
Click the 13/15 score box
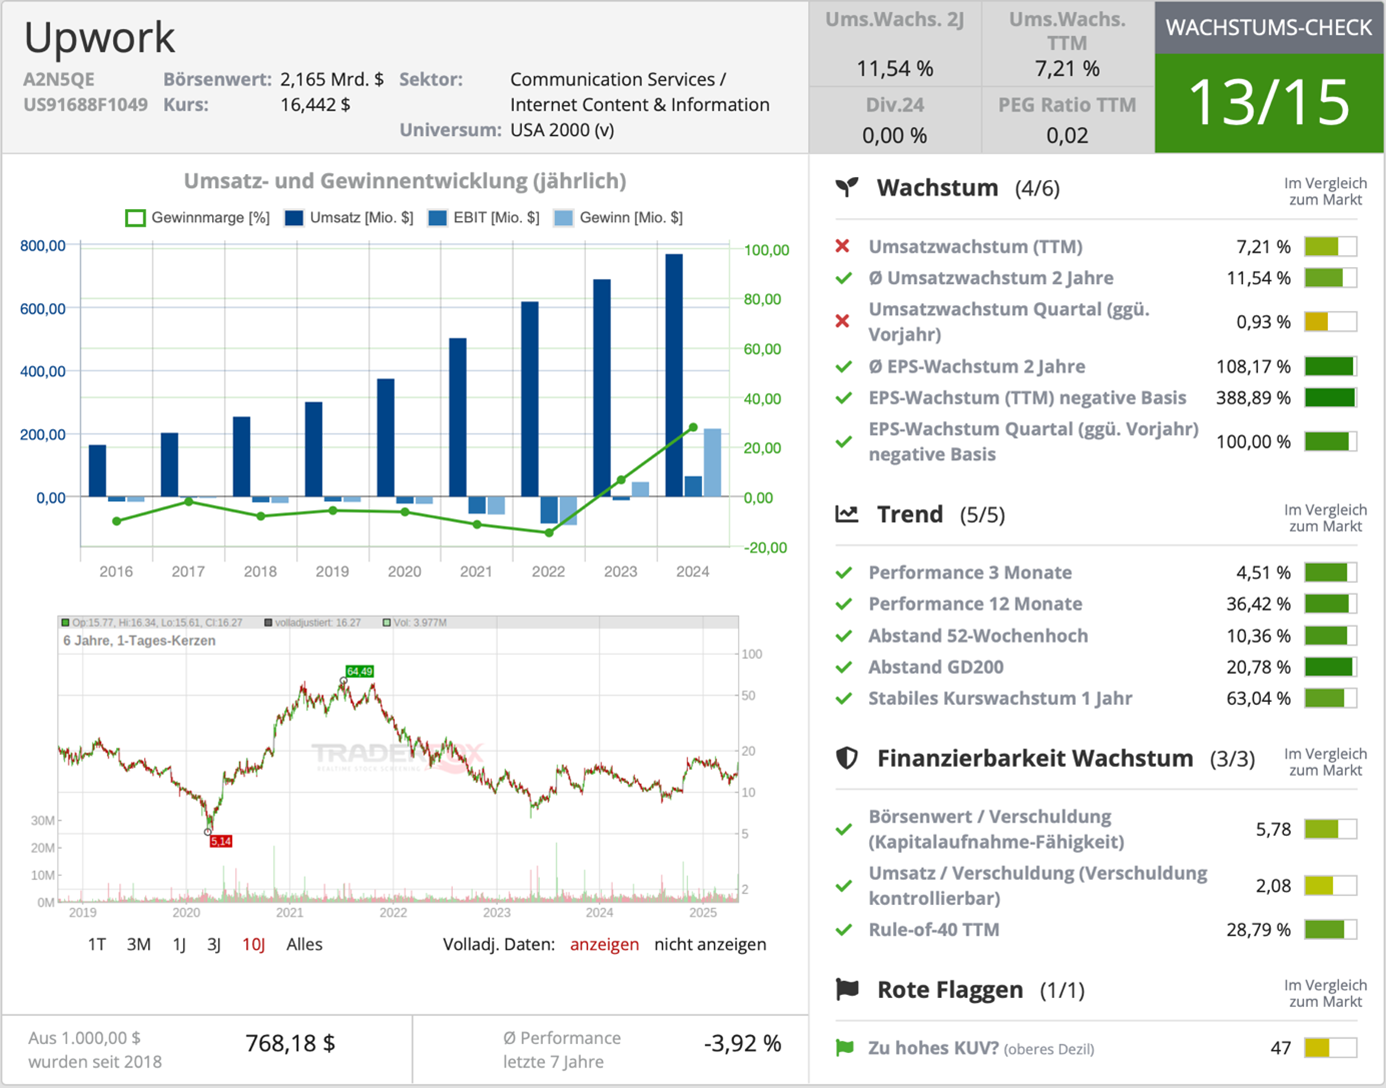click(x=1269, y=102)
